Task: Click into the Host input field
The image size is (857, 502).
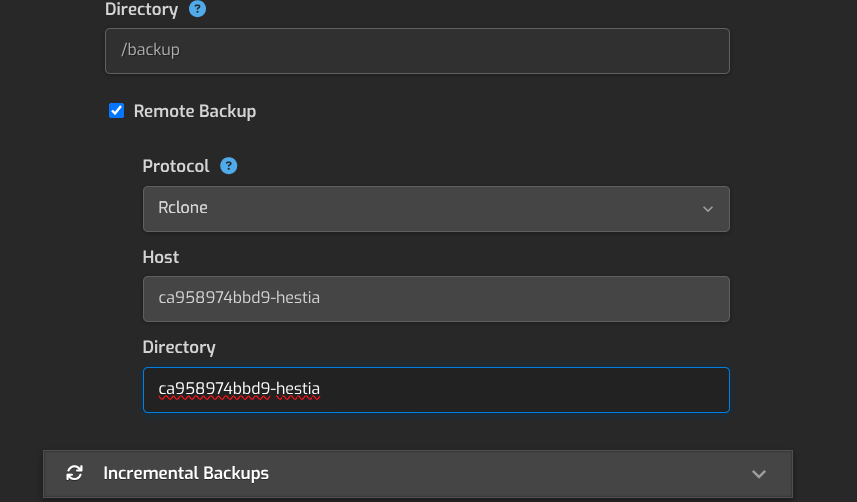Action: pos(436,299)
